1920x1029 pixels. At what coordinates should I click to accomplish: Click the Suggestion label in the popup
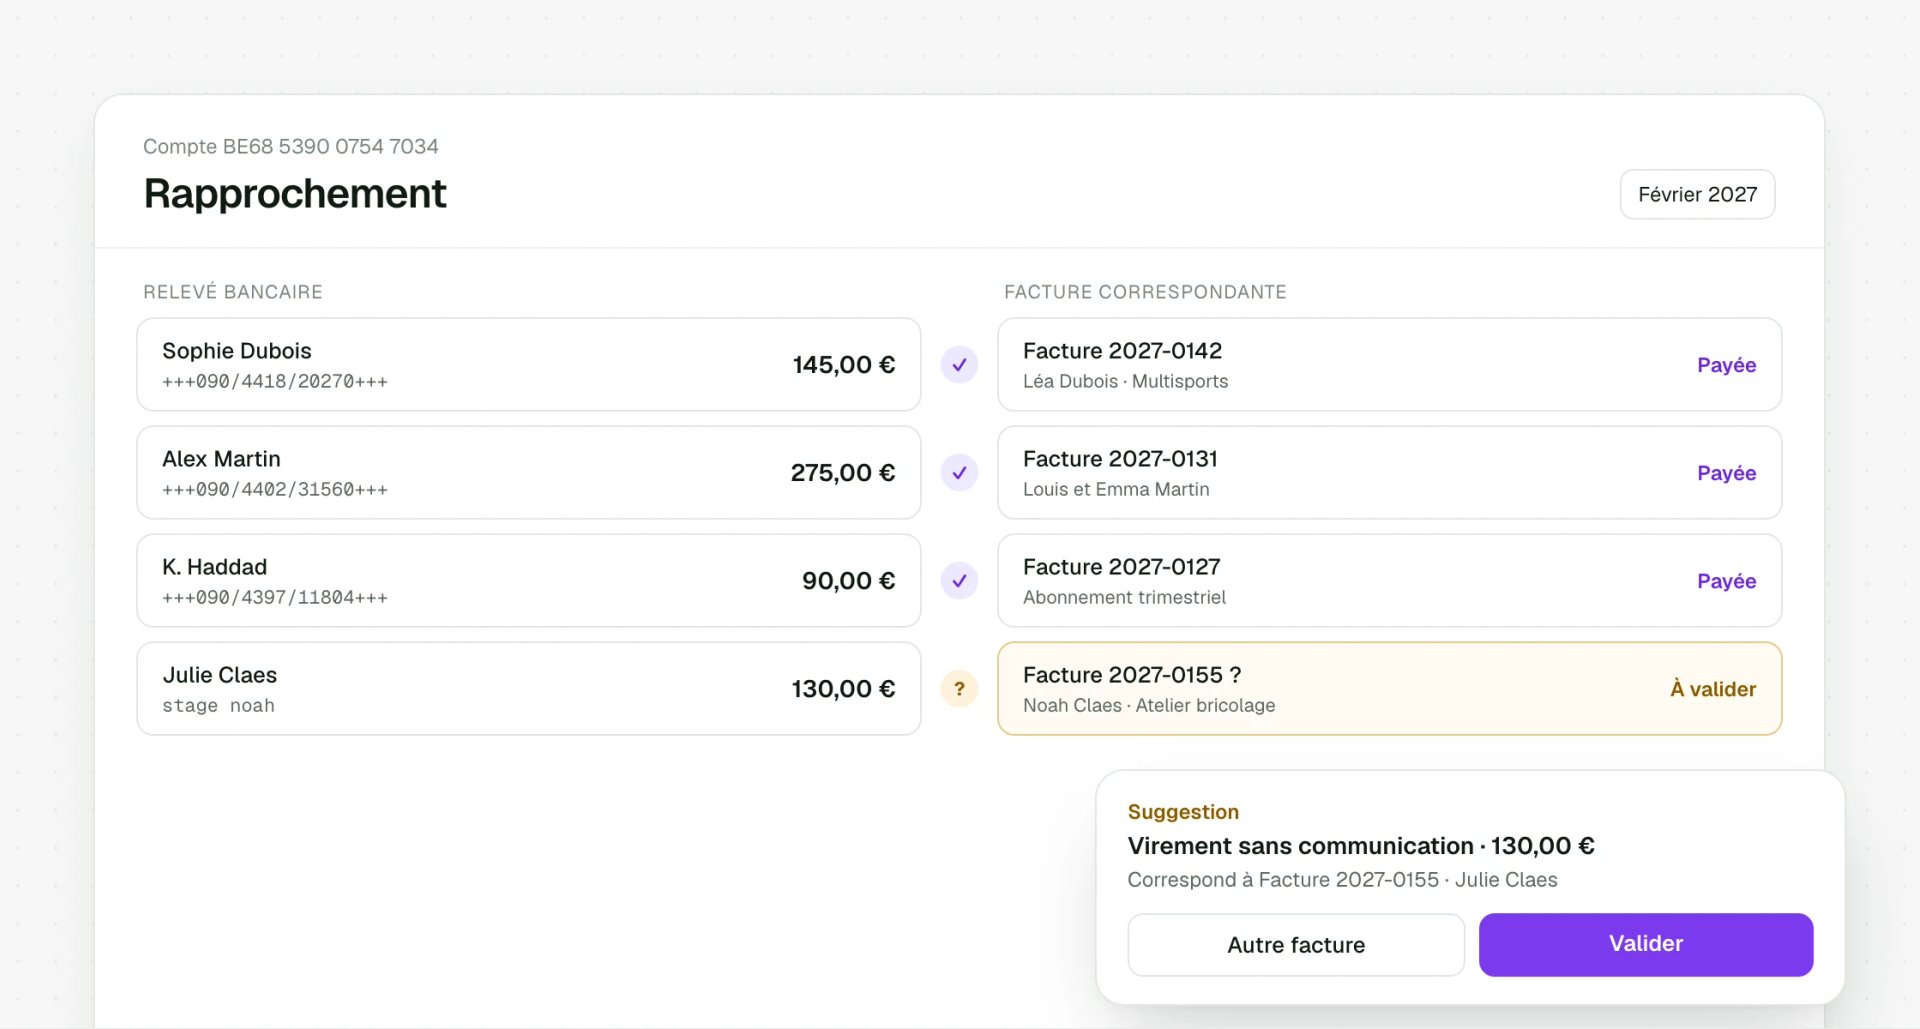tap(1183, 812)
